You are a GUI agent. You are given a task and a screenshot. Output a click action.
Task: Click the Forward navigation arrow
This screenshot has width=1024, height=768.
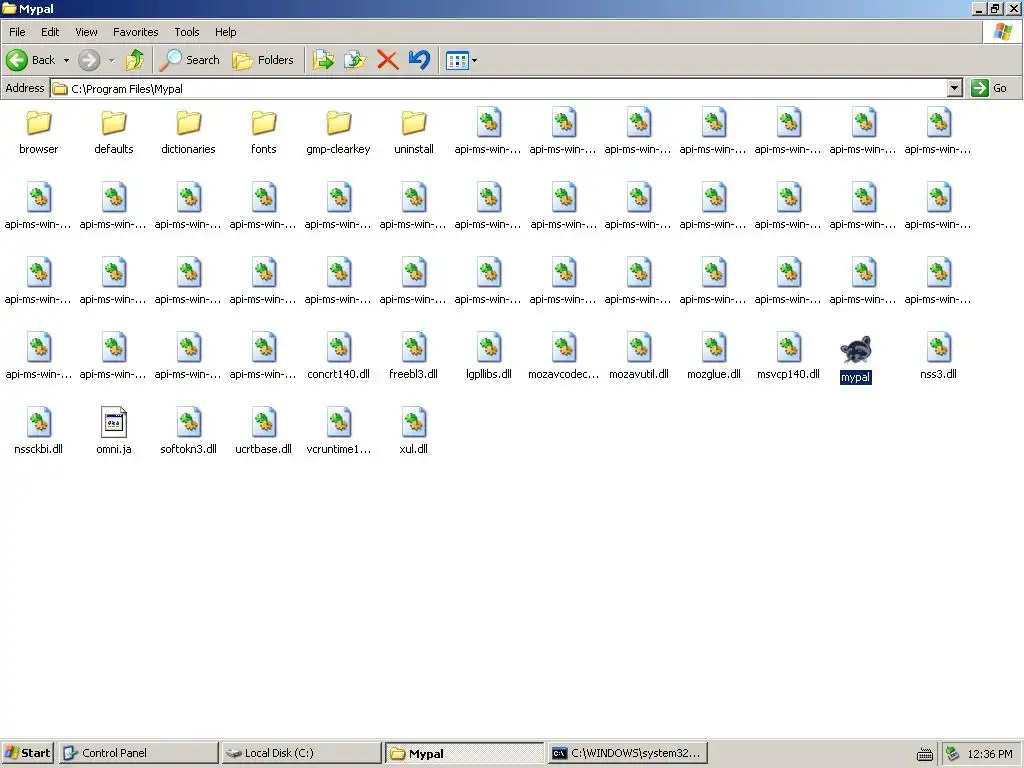89,60
